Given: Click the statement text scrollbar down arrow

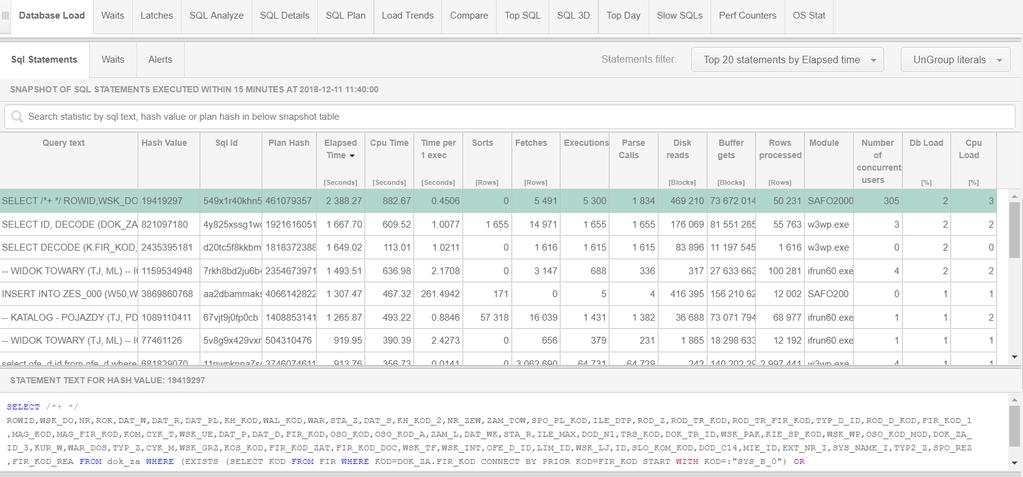Looking at the screenshot, I should click(1014, 463).
